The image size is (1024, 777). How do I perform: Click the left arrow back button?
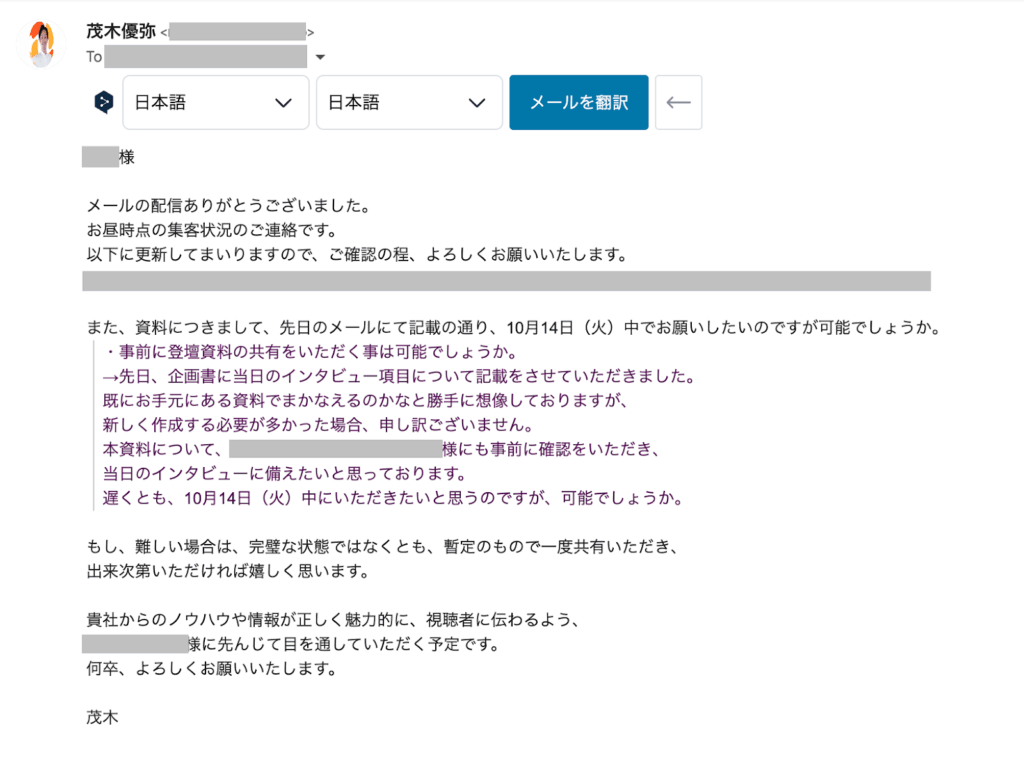click(678, 102)
